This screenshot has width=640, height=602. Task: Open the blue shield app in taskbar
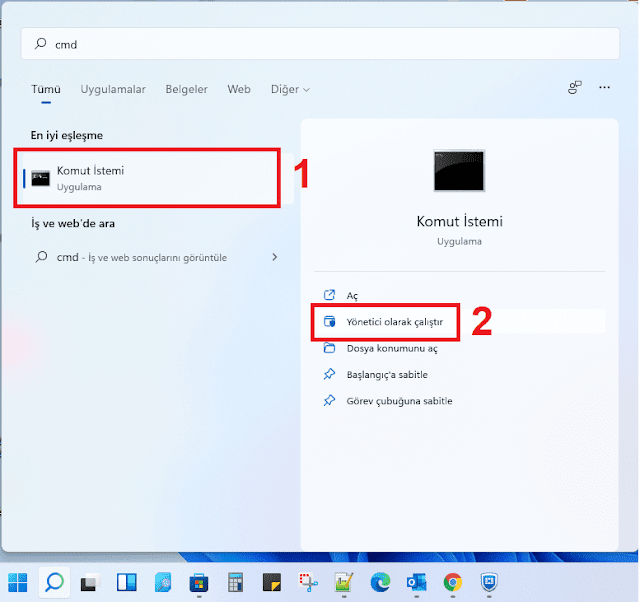coord(489,582)
